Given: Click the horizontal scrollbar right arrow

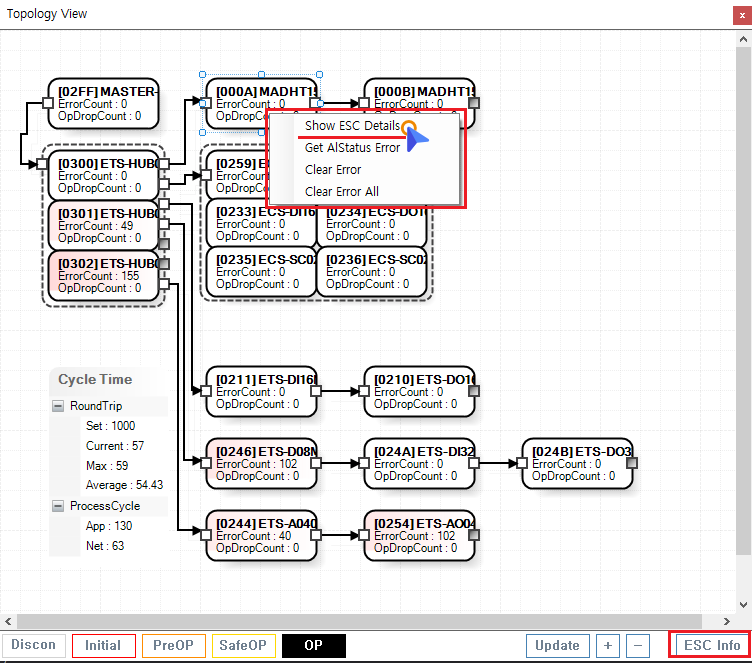Looking at the screenshot, I should pos(729,620).
